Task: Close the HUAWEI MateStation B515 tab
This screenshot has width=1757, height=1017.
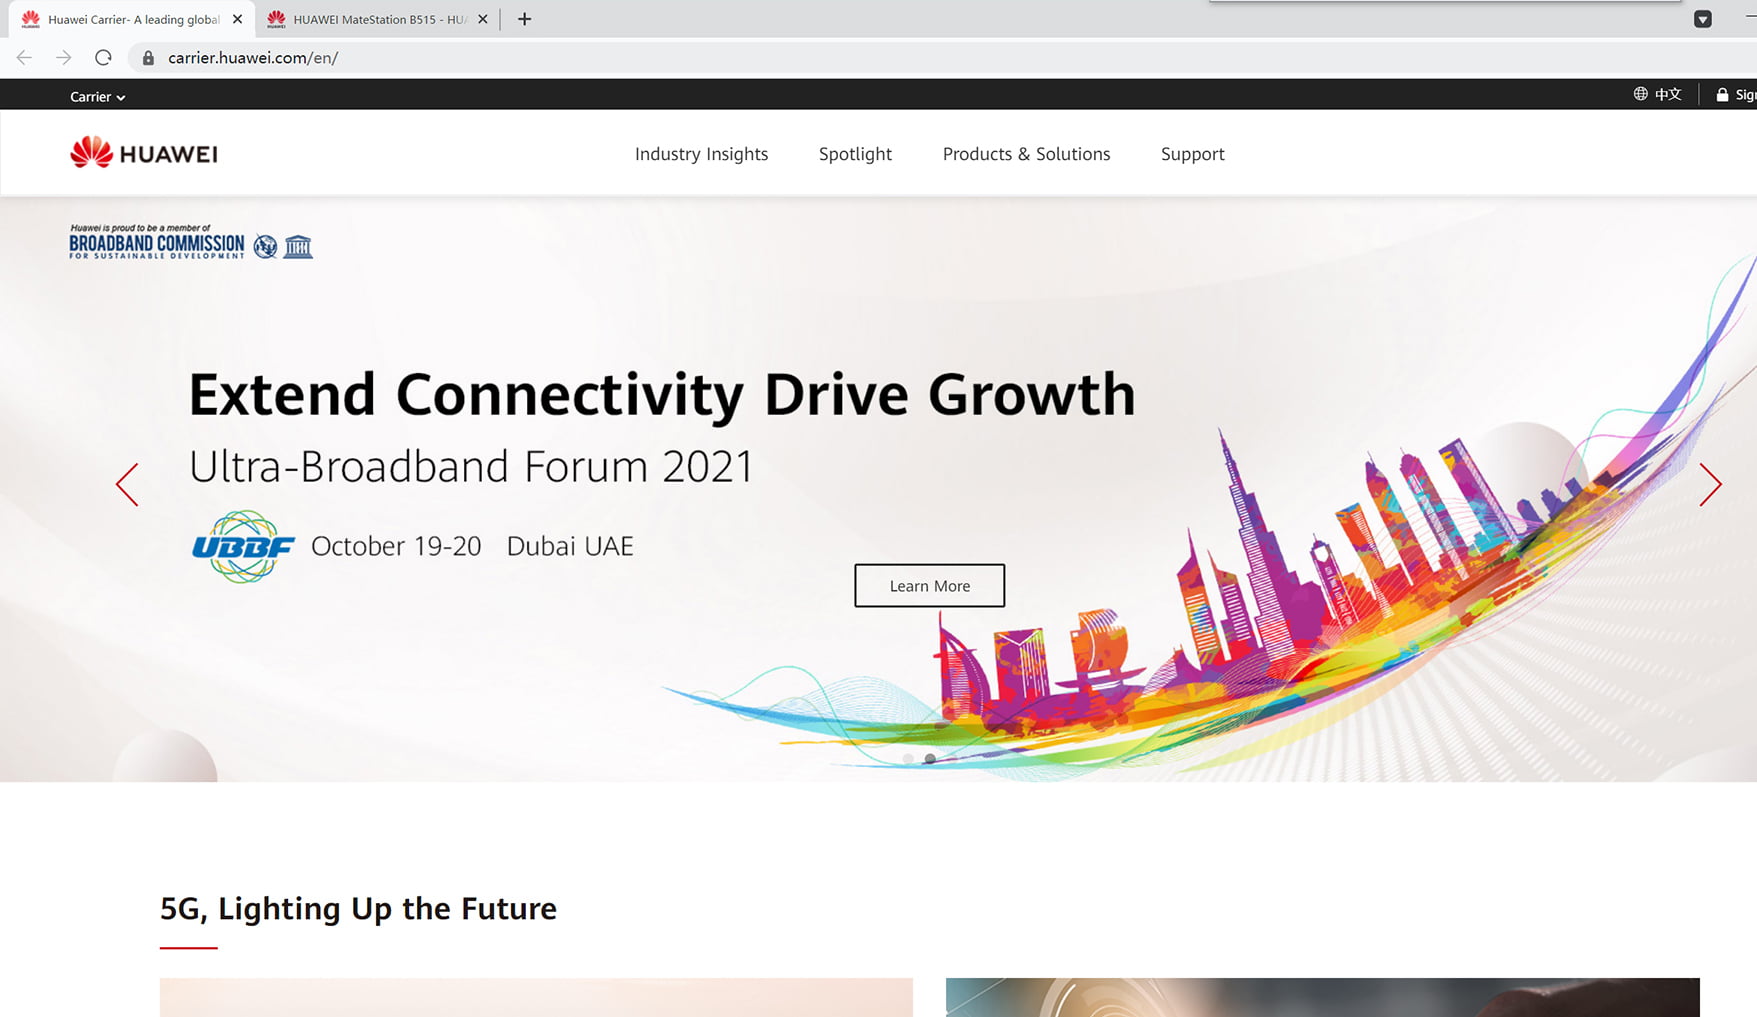Action: pos(483,19)
